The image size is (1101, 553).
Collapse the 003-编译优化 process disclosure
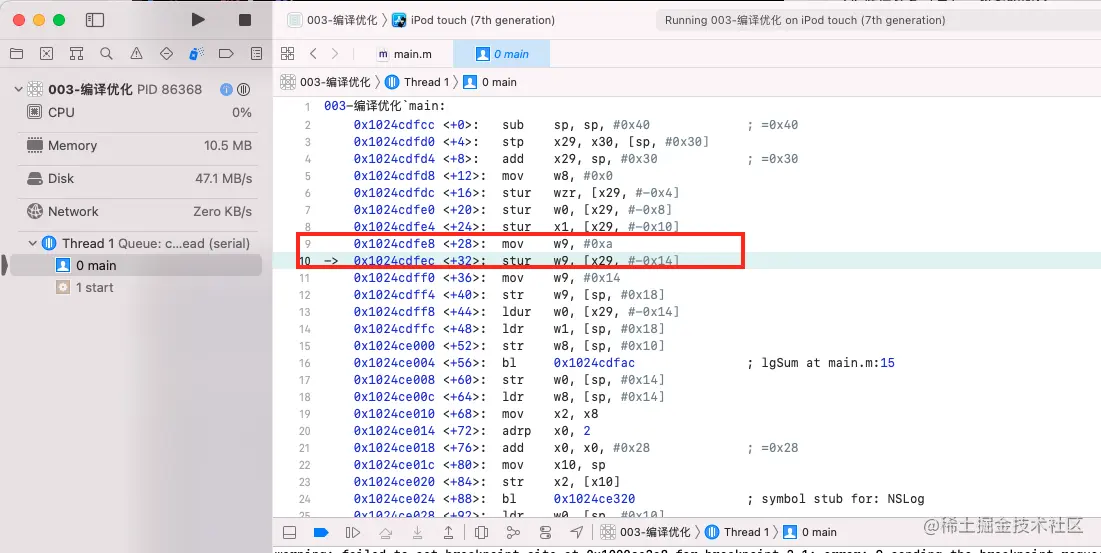click(x=18, y=89)
